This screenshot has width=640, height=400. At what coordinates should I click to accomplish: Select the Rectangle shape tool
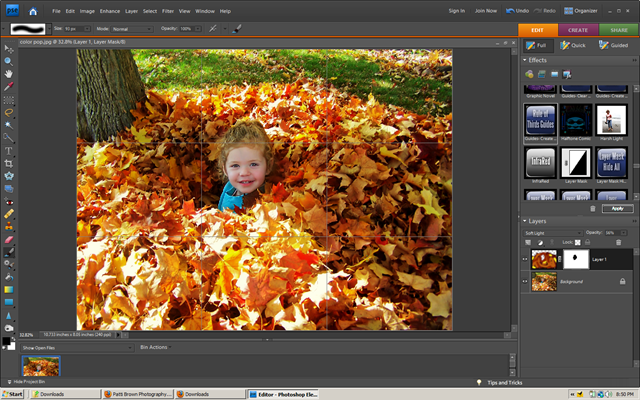click(9, 302)
